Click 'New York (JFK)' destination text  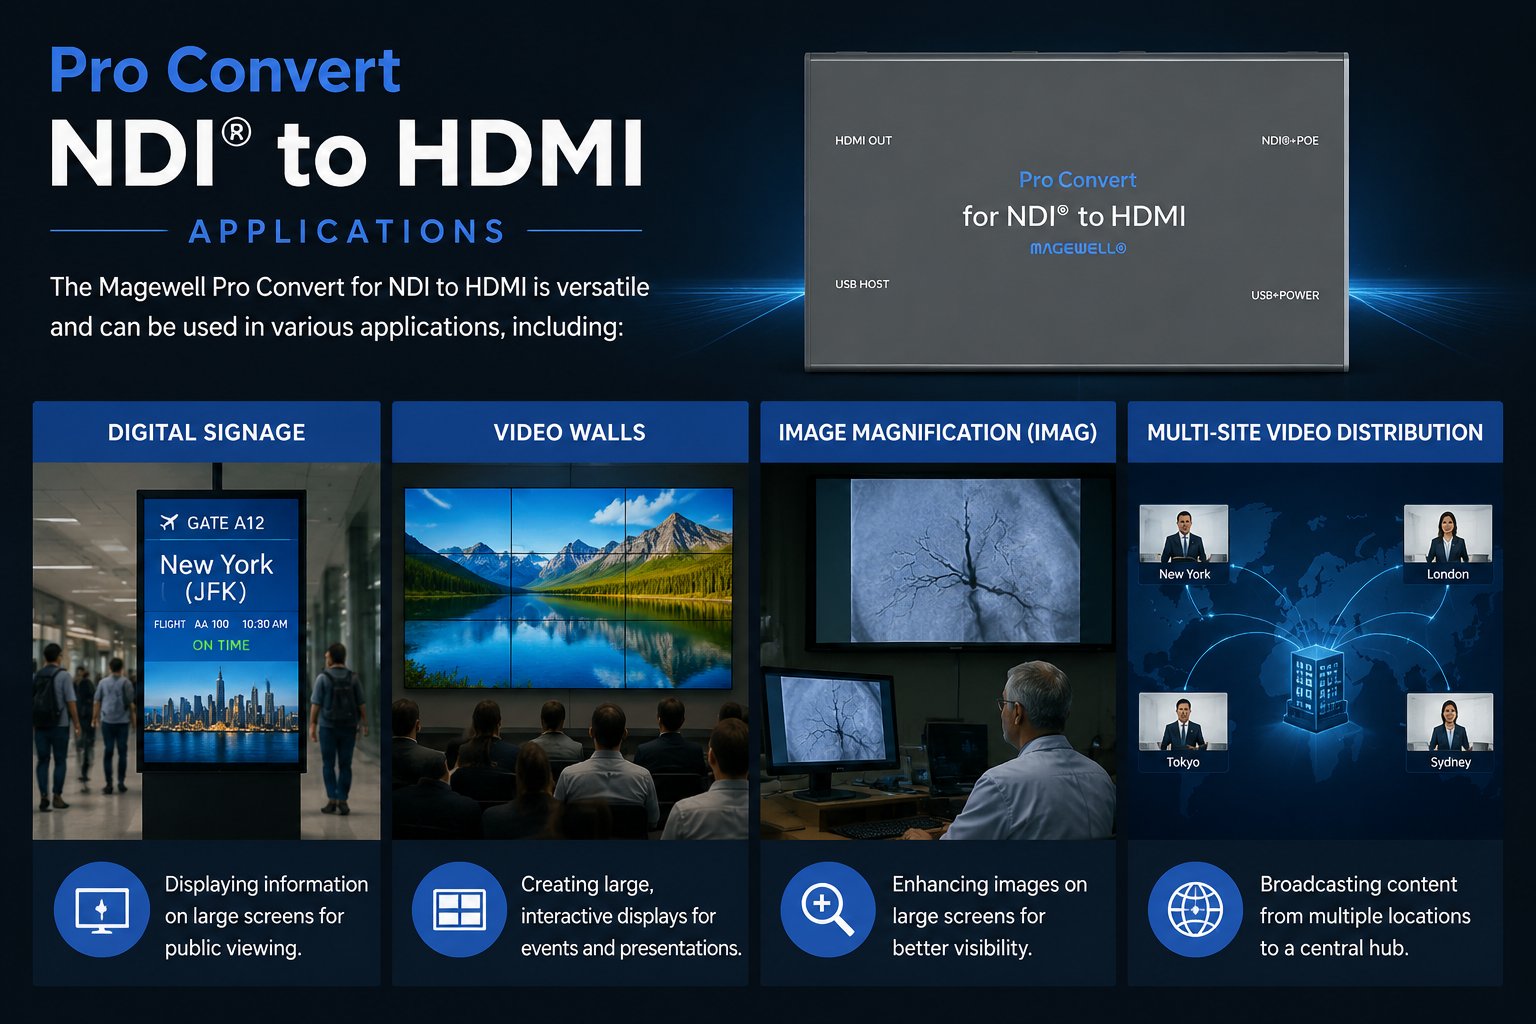pyautogui.click(x=217, y=578)
